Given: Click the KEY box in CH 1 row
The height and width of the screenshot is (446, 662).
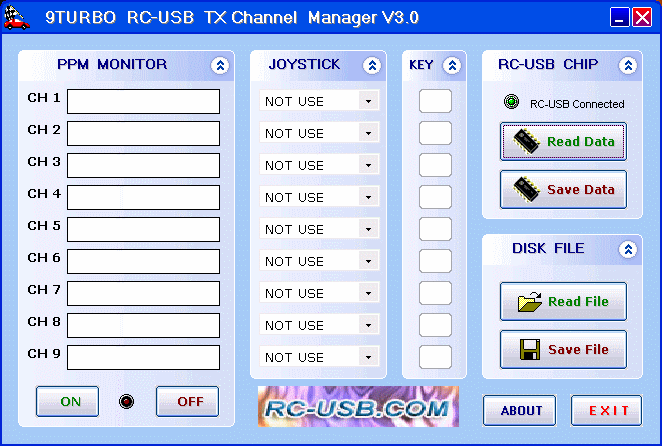Looking at the screenshot, I should (x=435, y=101).
